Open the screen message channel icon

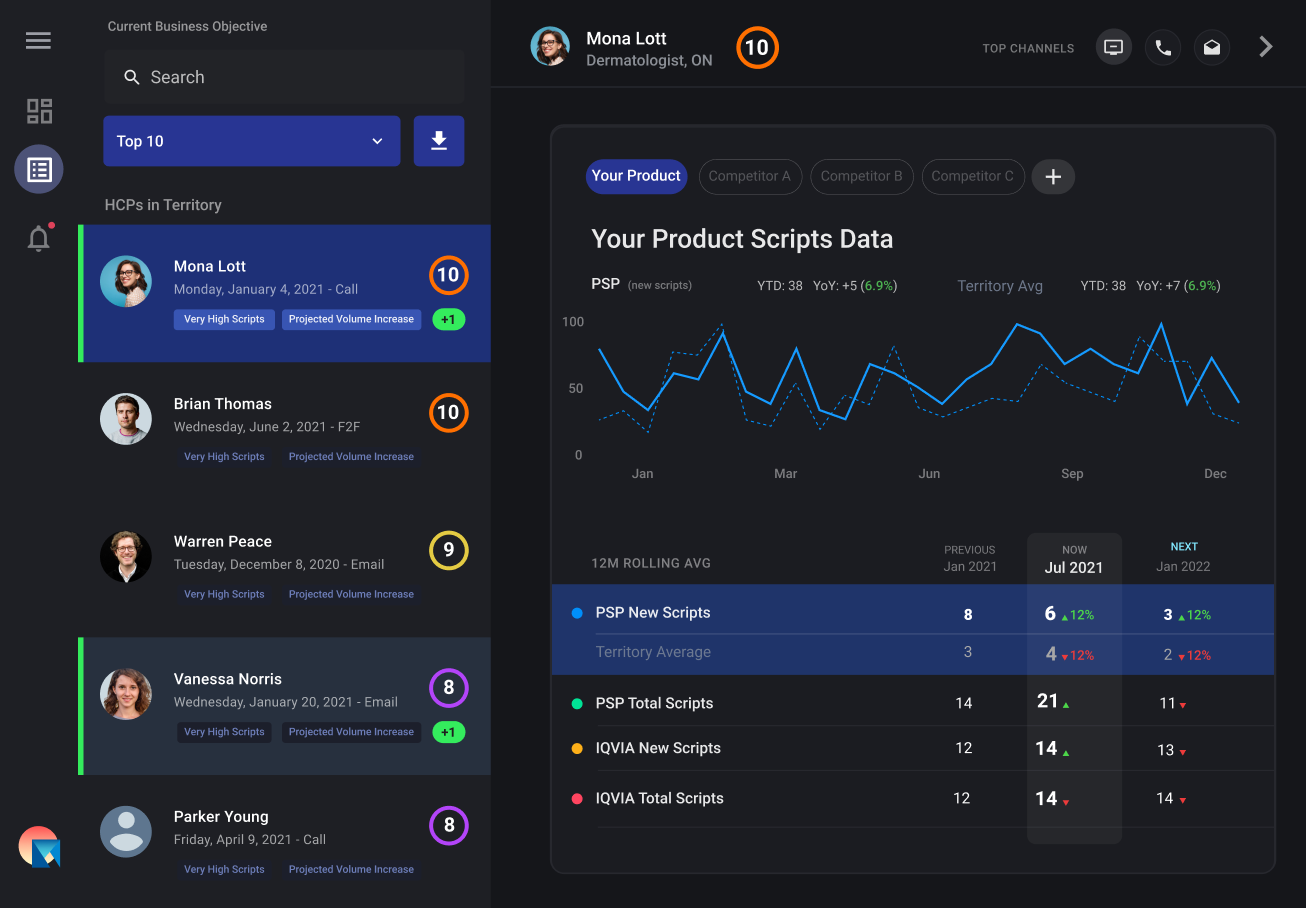point(1113,47)
